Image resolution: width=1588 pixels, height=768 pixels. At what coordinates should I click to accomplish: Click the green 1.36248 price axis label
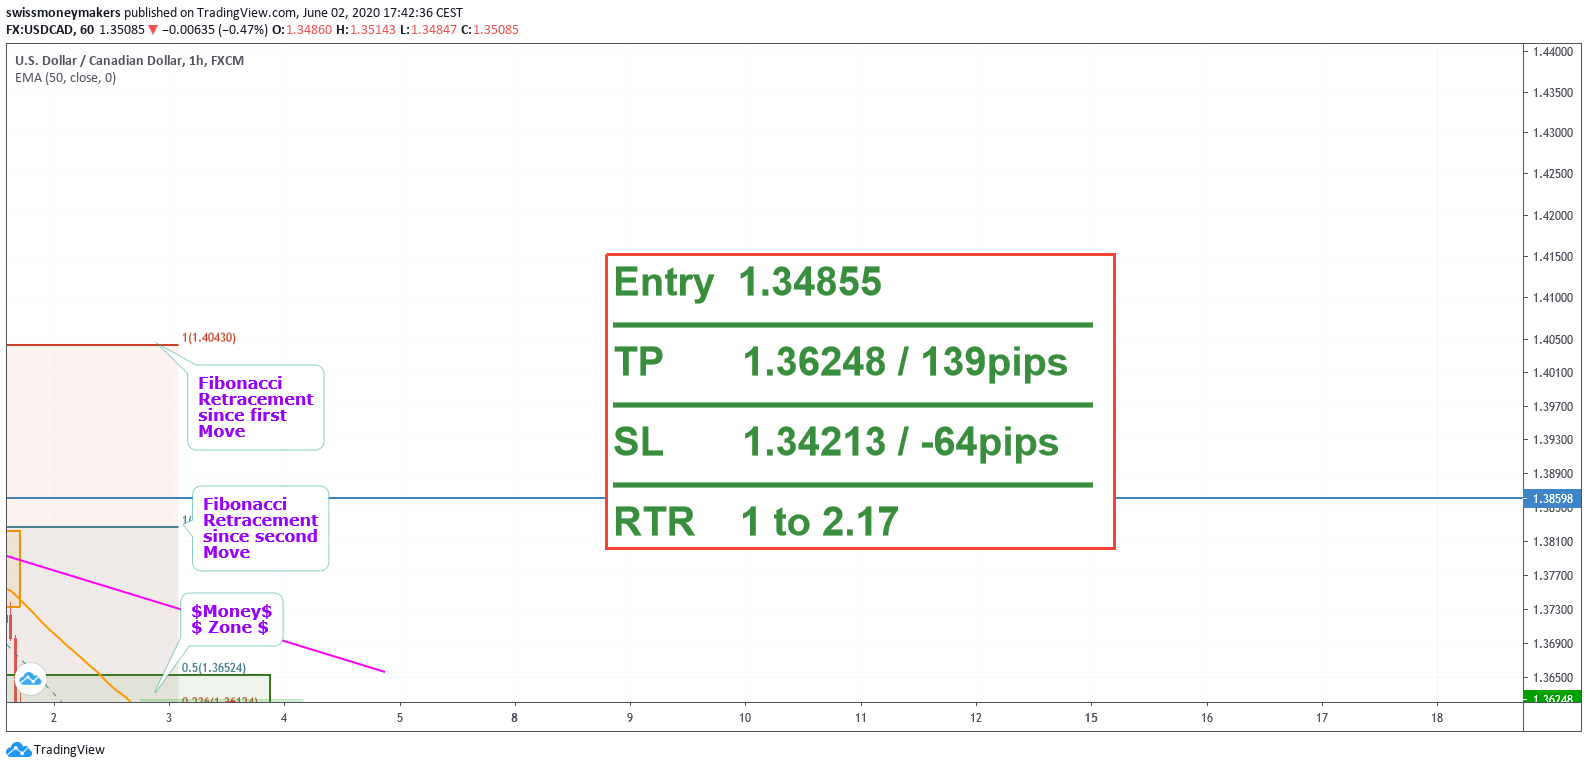click(1552, 697)
